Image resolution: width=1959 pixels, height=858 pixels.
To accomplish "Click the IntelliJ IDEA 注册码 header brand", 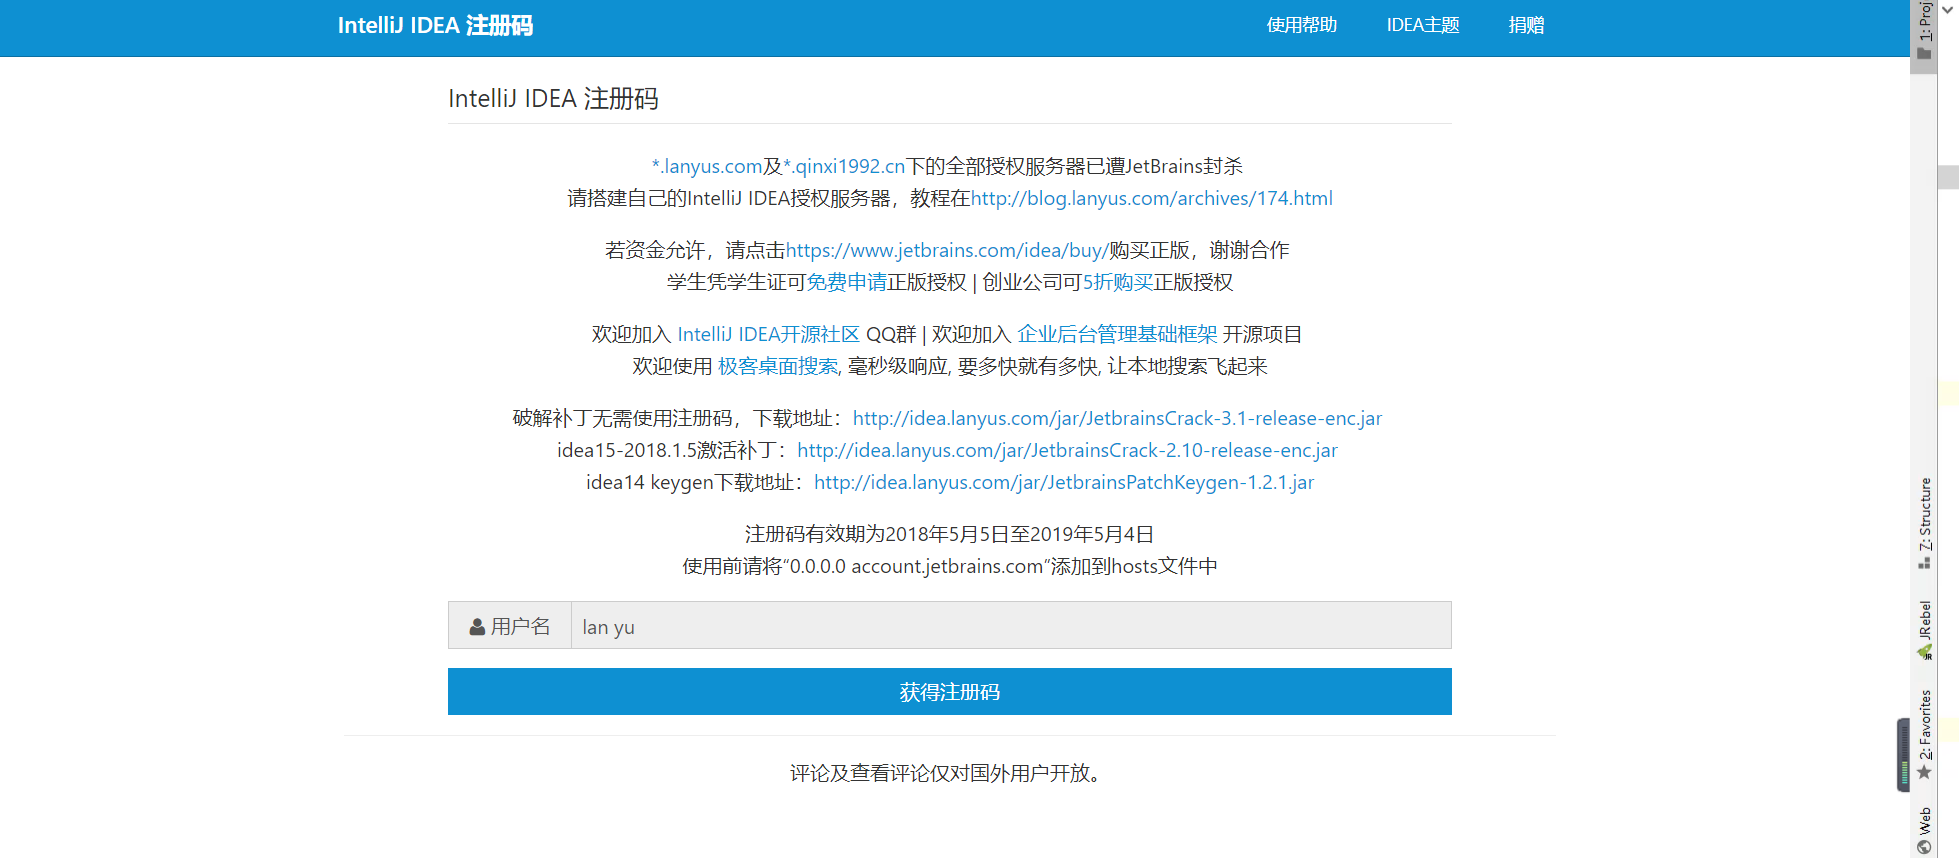I will (x=435, y=26).
